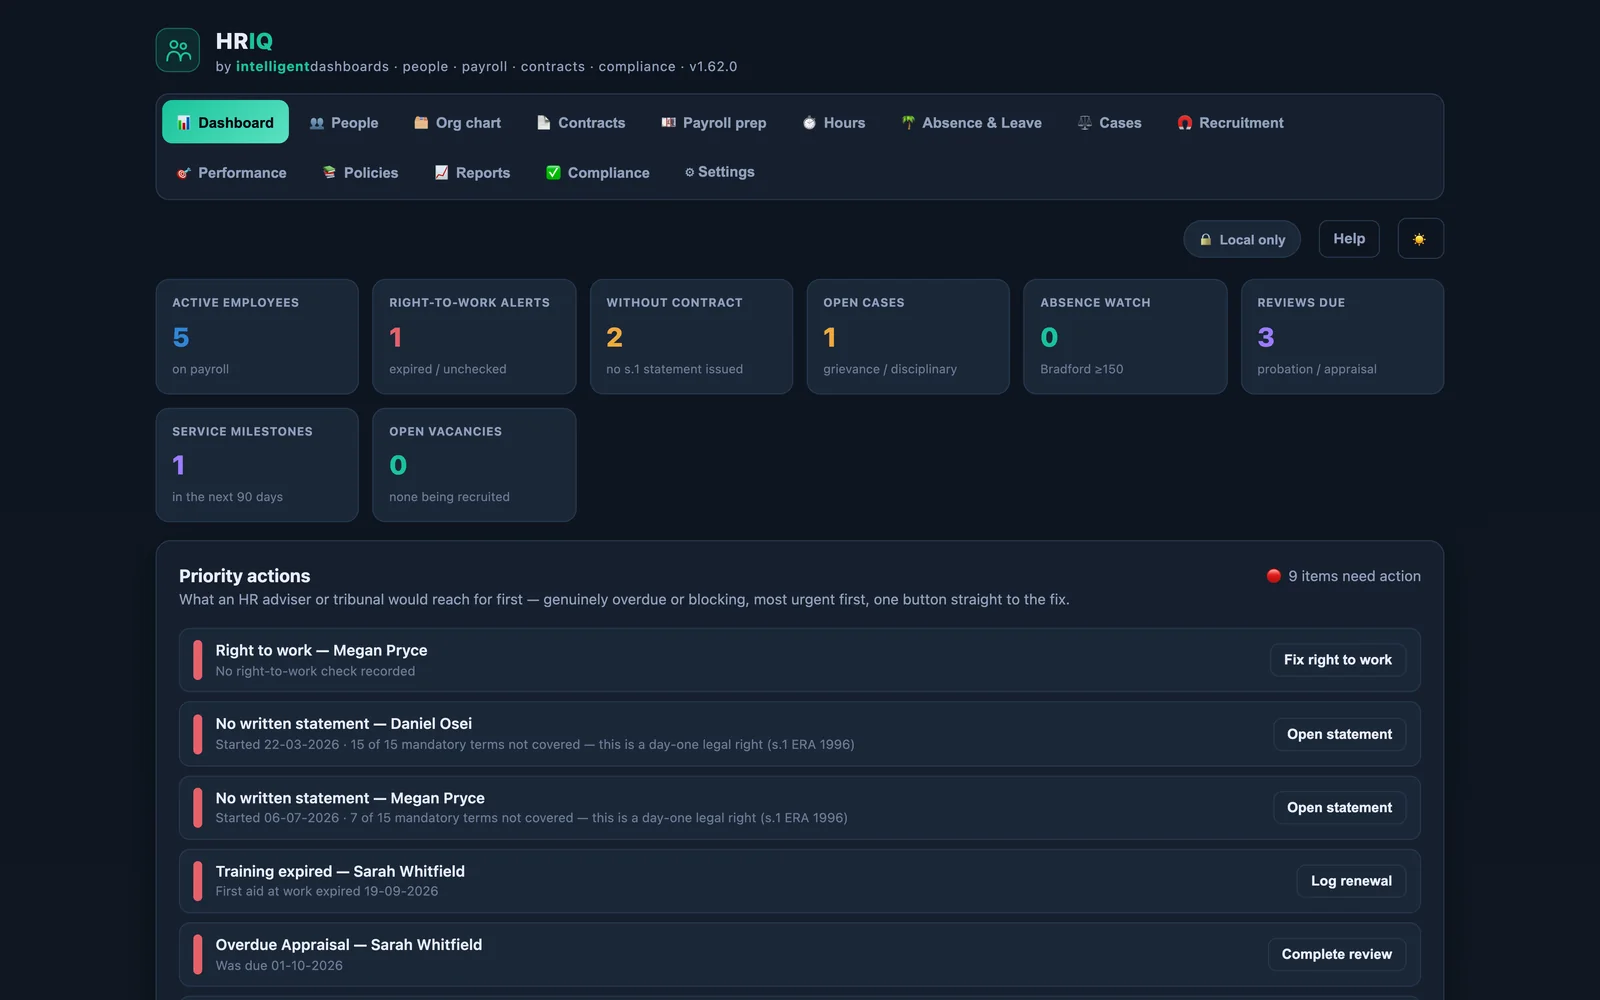Open the Open Vacancies card
The width and height of the screenshot is (1600, 1000).
click(x=474, y=465)
